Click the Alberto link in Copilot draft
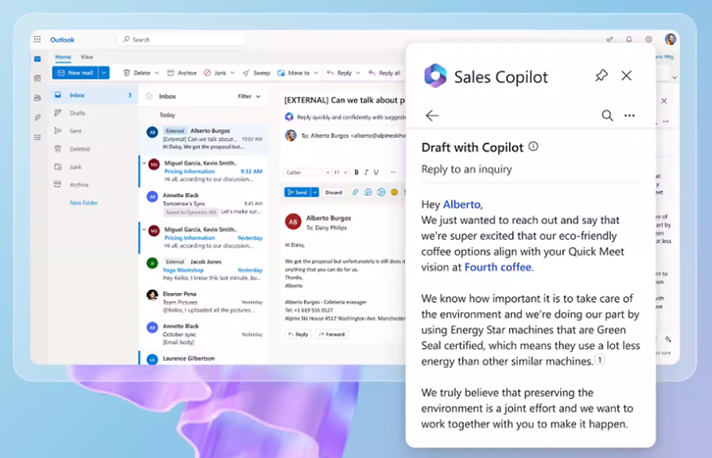This screenshot has height=458, width=712. [461, 205]
